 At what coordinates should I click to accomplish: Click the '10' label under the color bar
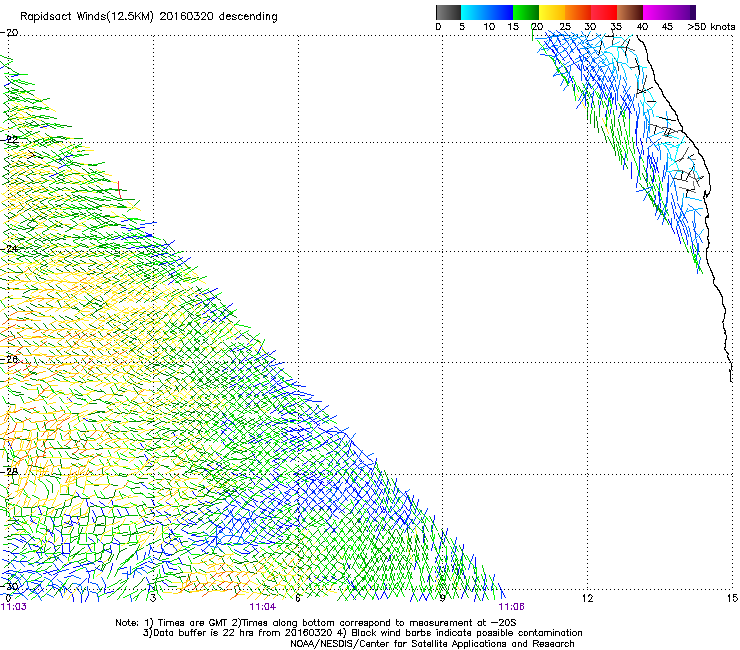(489, 27)
